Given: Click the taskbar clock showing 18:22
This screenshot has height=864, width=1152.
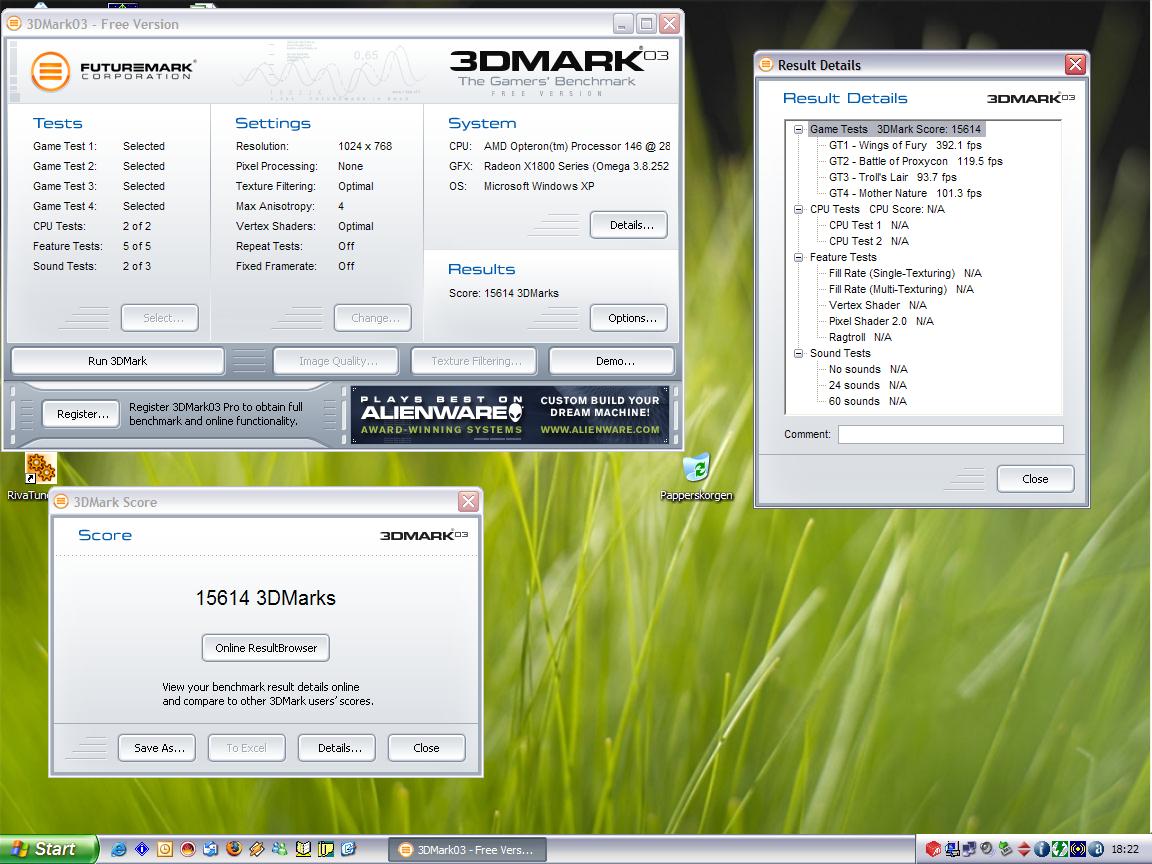Looking at the screenshot, I should click(x=1126, y=849).
